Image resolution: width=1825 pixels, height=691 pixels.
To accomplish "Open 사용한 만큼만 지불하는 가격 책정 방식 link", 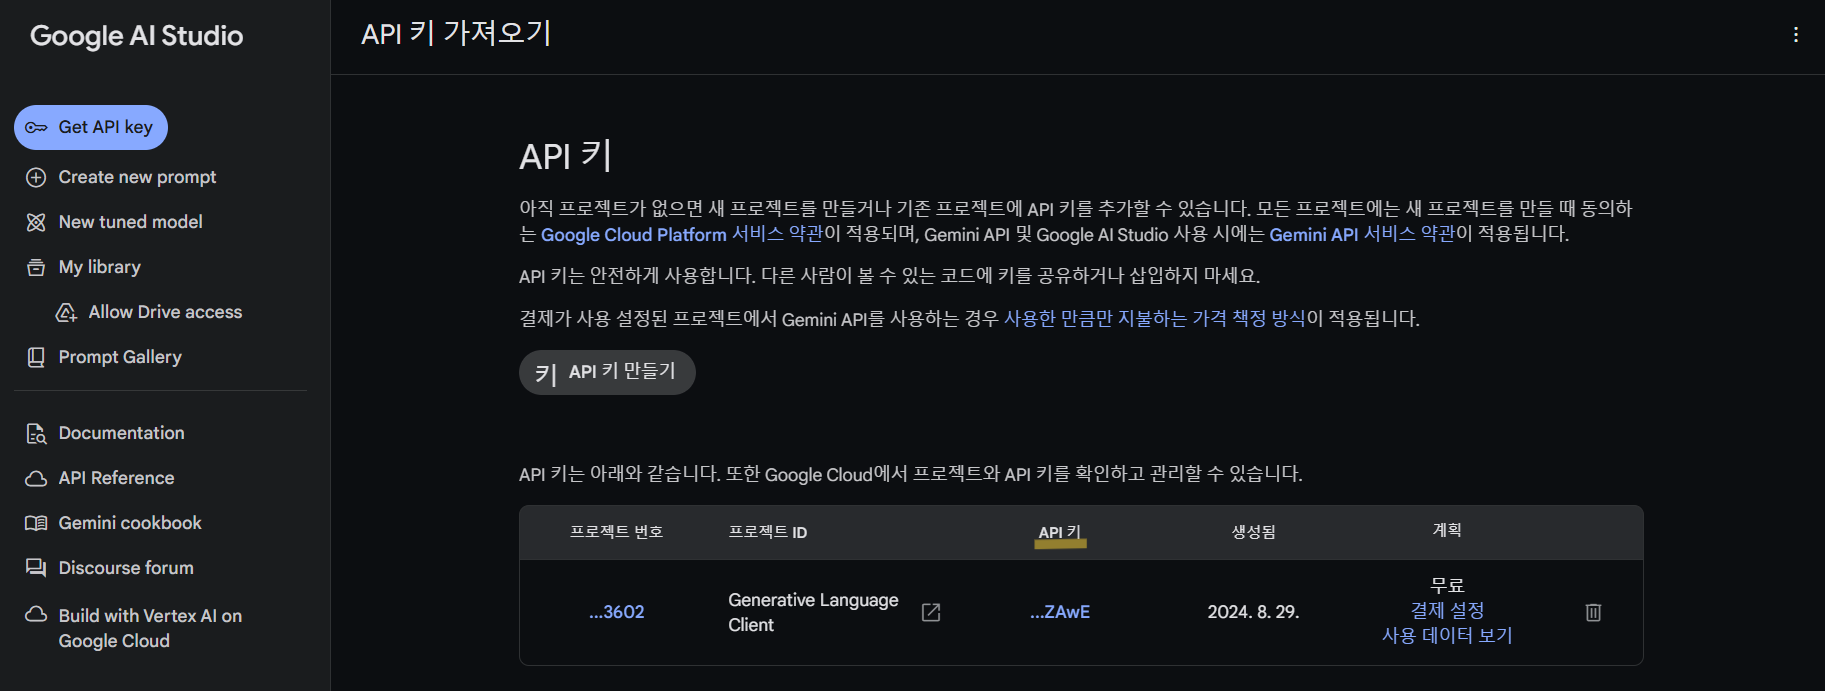I will click(1155, 318).
